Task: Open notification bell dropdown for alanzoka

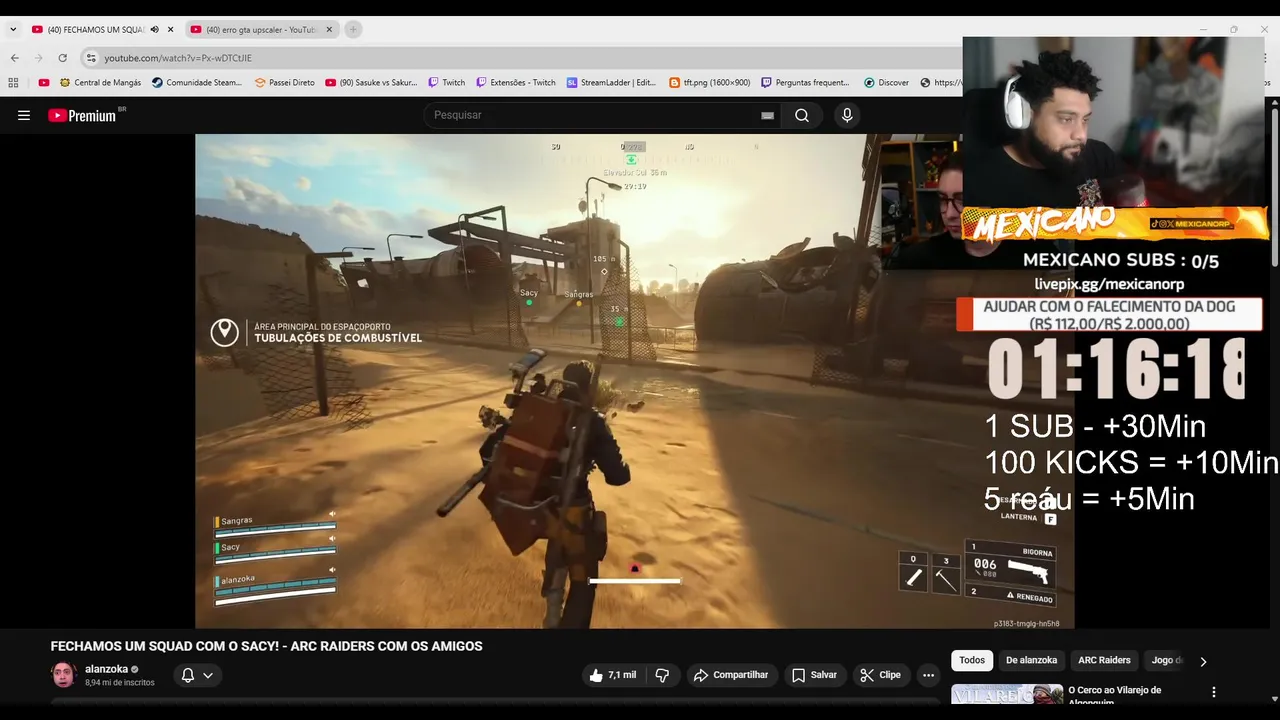Action: pyautogui.click(x=197, y=675)
